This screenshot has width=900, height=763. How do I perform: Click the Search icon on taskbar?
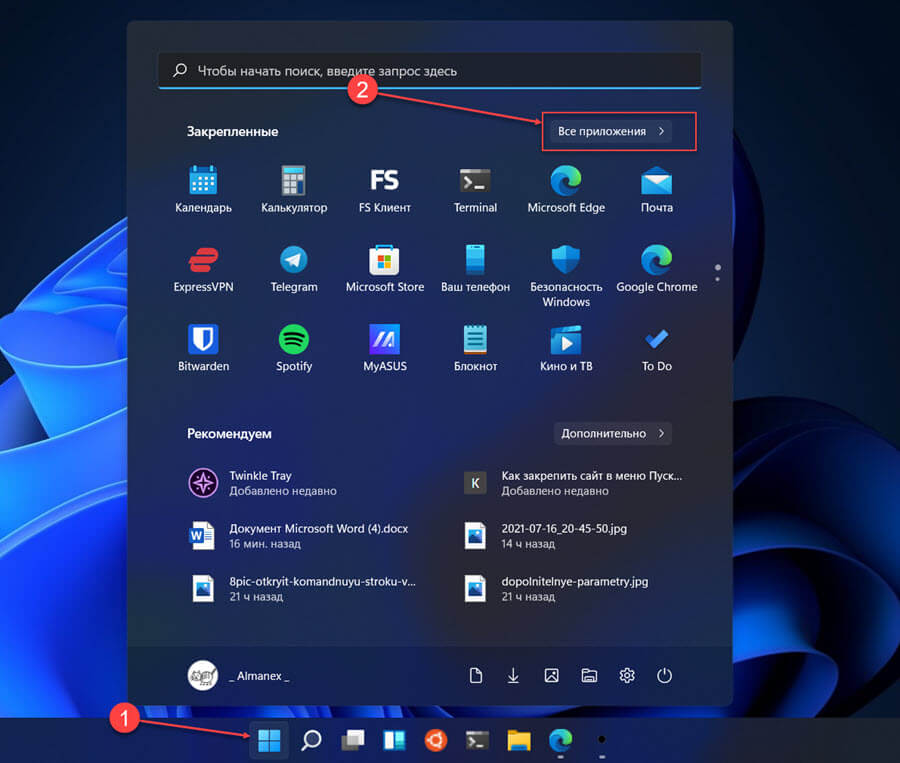pyautogui.click(x=311, y=740)
